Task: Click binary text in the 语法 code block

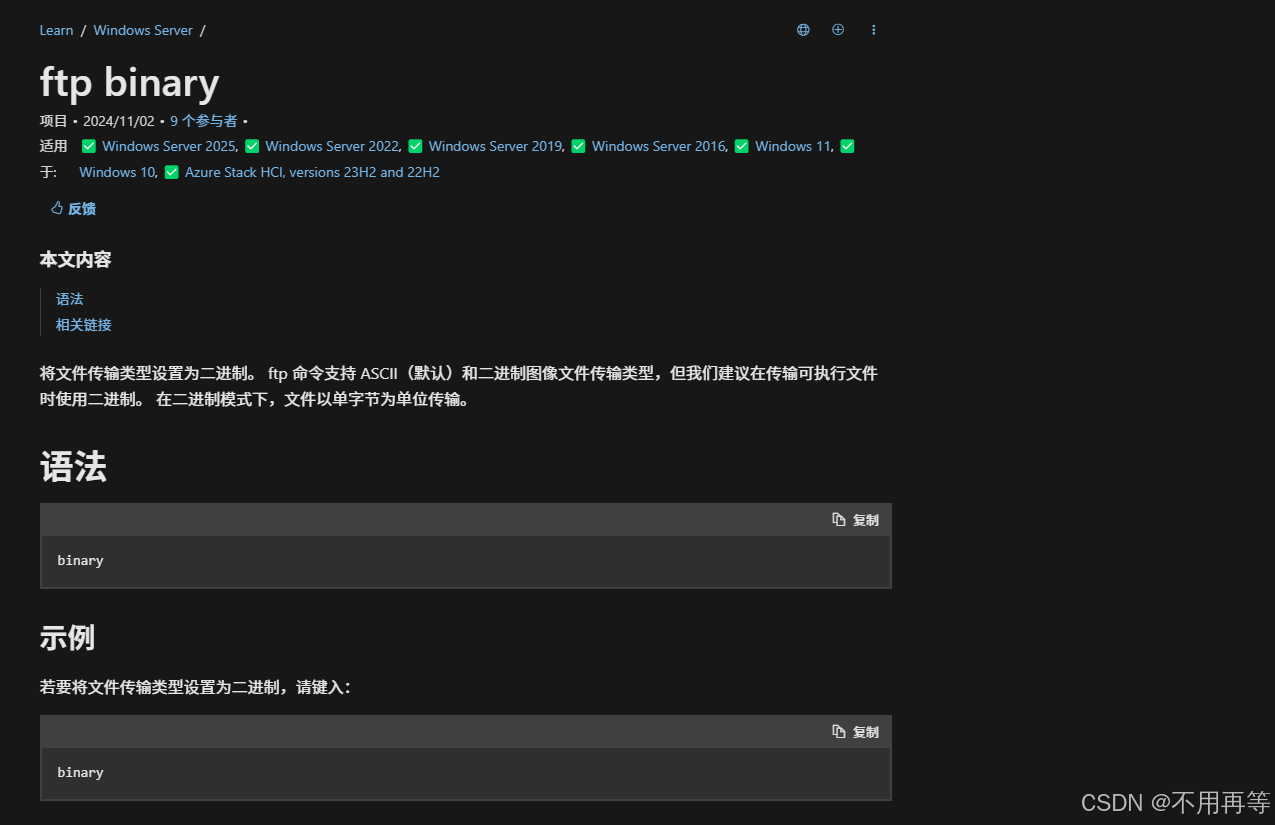Action: [x=81, y=561]
